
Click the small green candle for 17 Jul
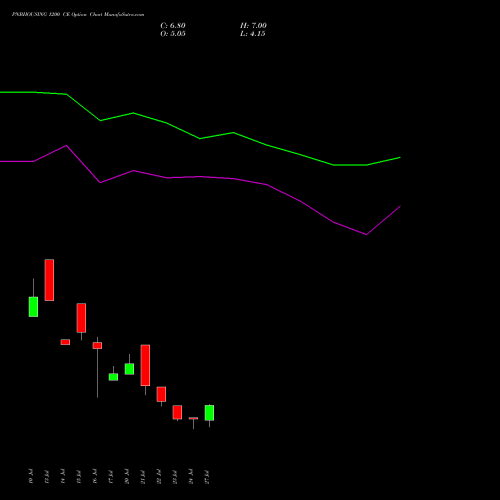(x=113, y=377)
